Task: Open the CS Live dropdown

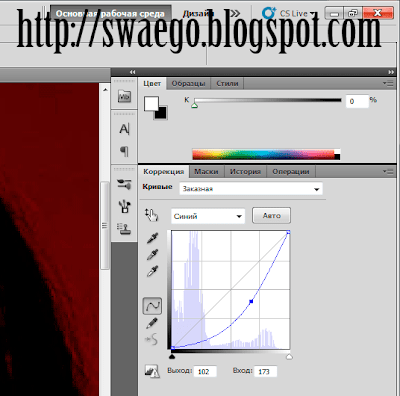Action: [313, 14]
